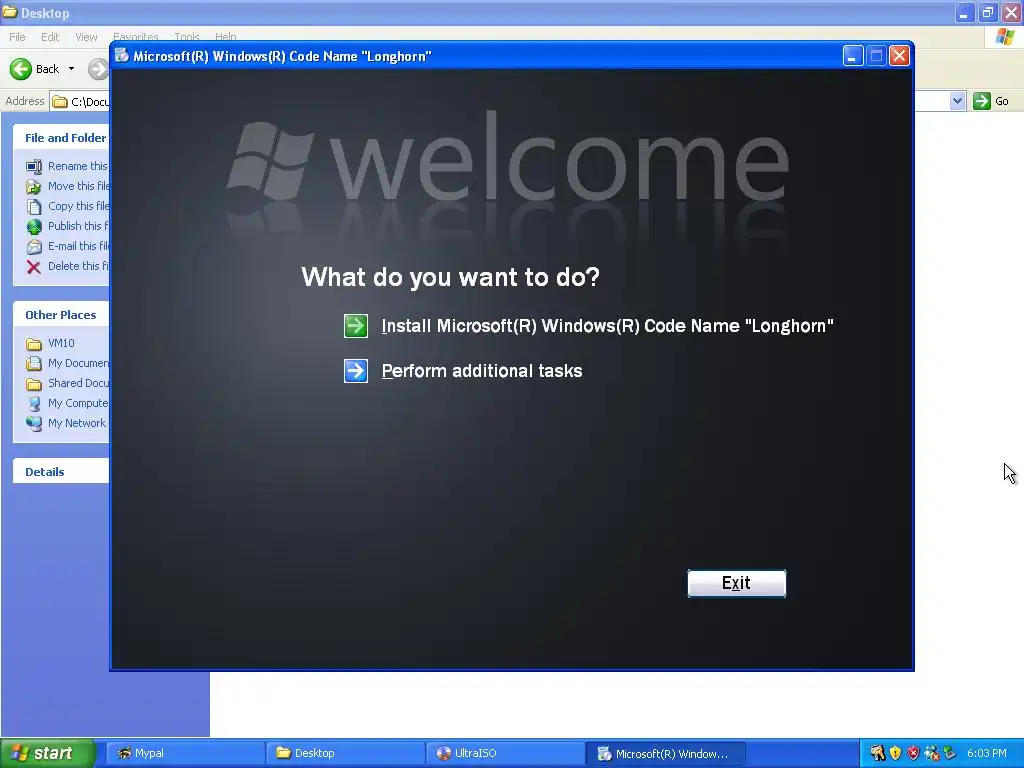
Task: Open the Back history dropdown arrow
Action: (x=71, y=69)
